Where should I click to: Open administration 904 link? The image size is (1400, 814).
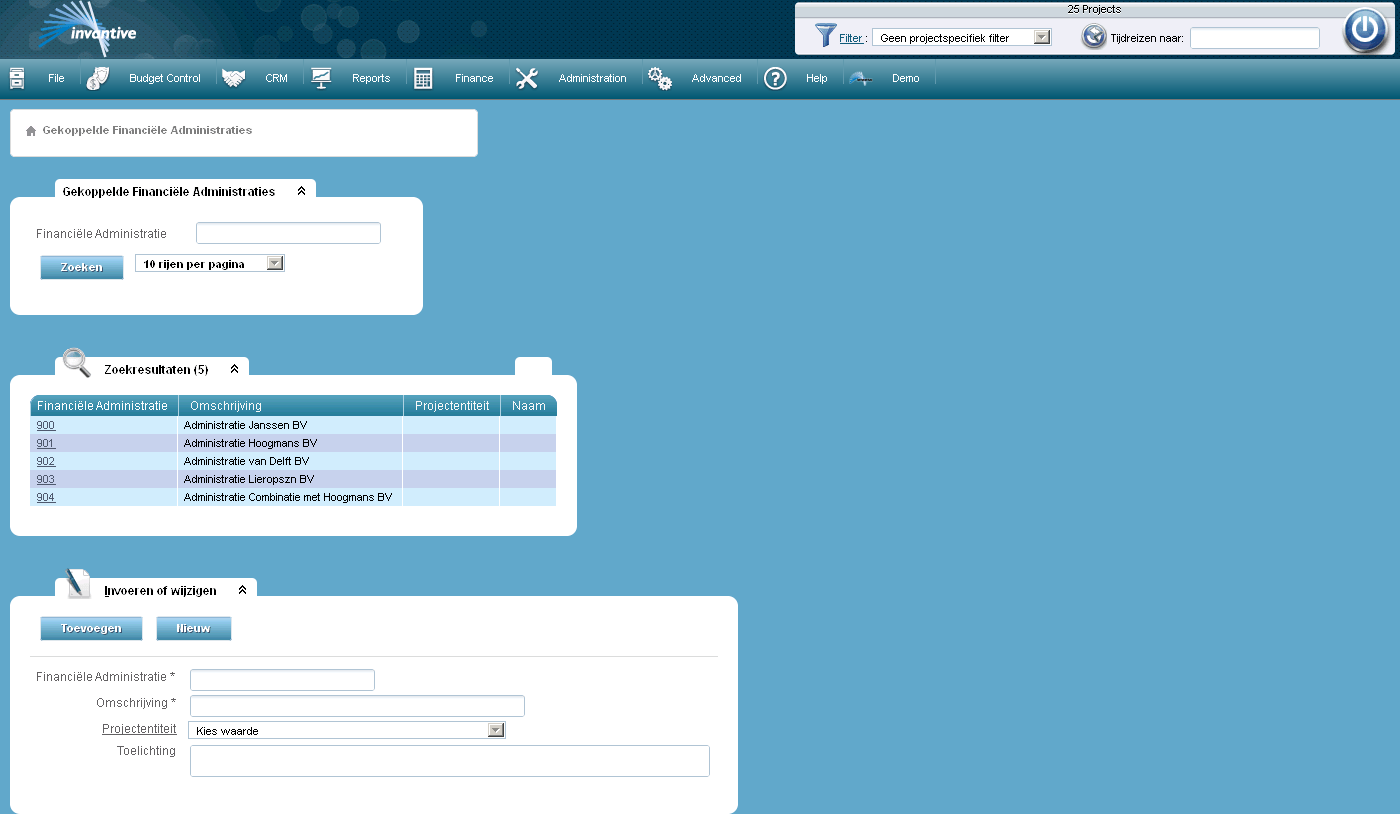point(46,497)
